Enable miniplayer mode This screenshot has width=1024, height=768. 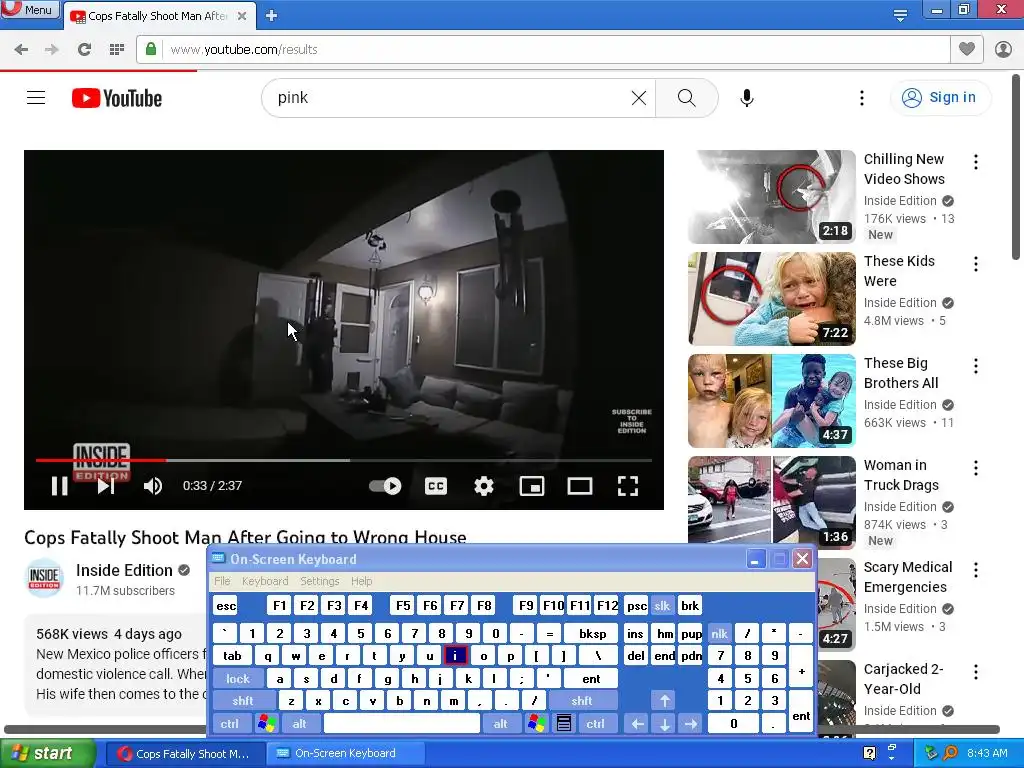532,486
